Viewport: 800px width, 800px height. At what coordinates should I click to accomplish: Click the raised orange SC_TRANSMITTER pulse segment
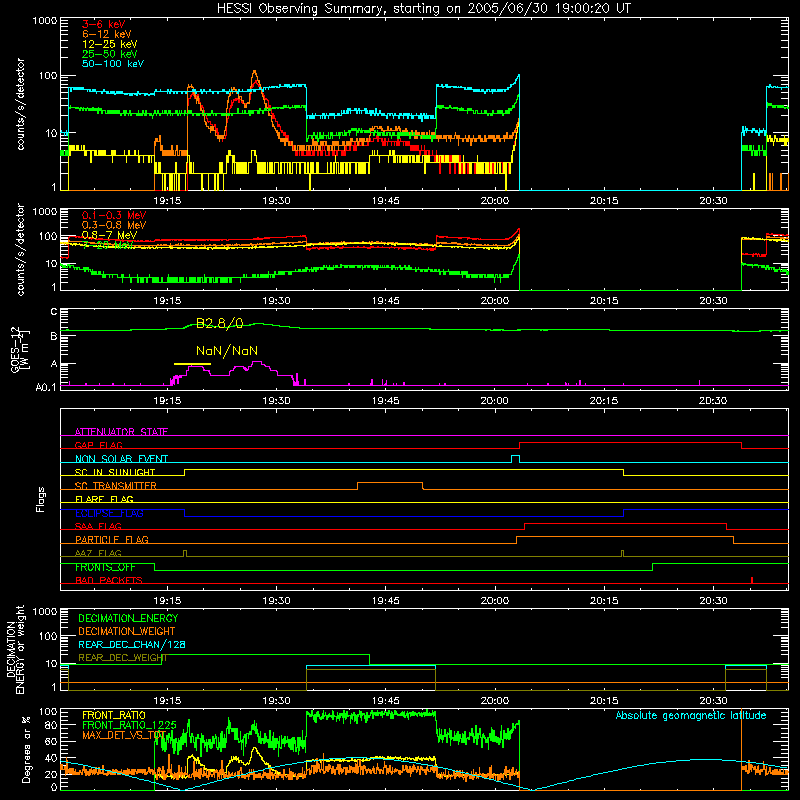390,483
